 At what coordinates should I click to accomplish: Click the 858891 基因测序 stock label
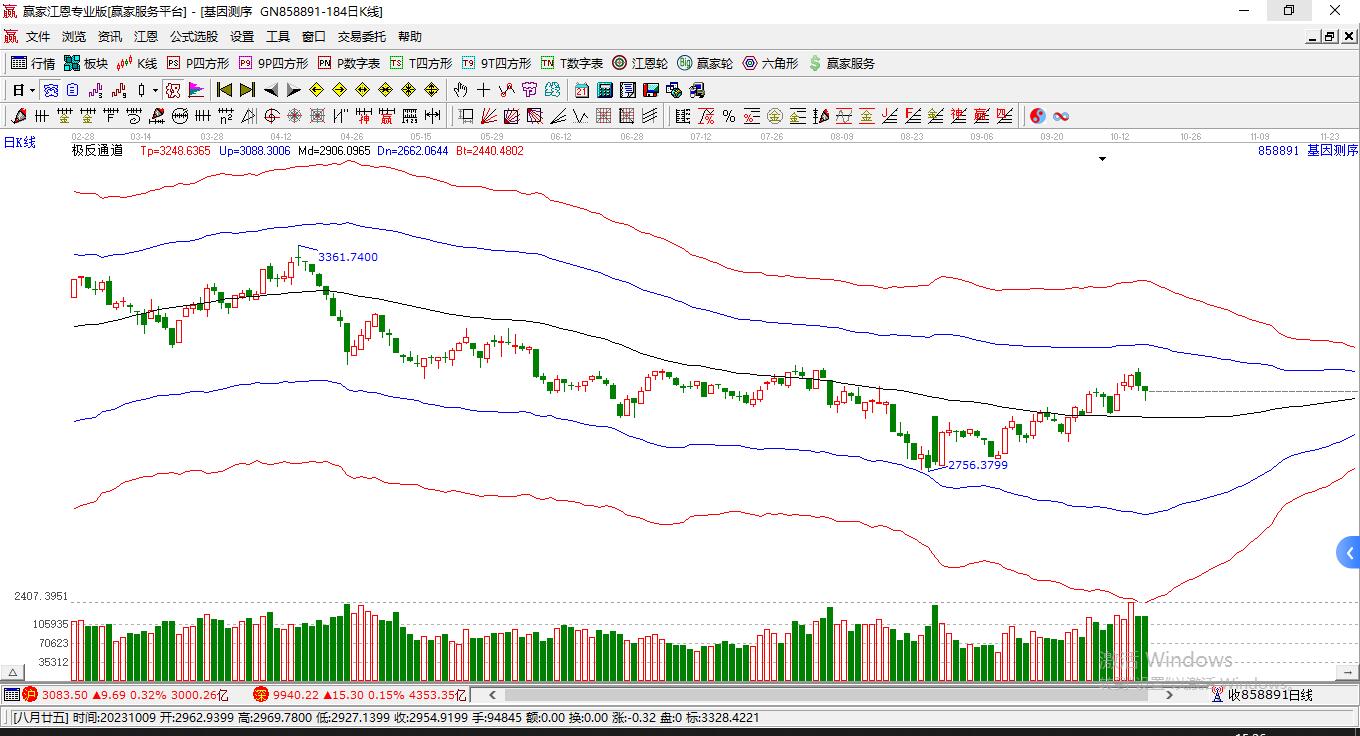1308,150
